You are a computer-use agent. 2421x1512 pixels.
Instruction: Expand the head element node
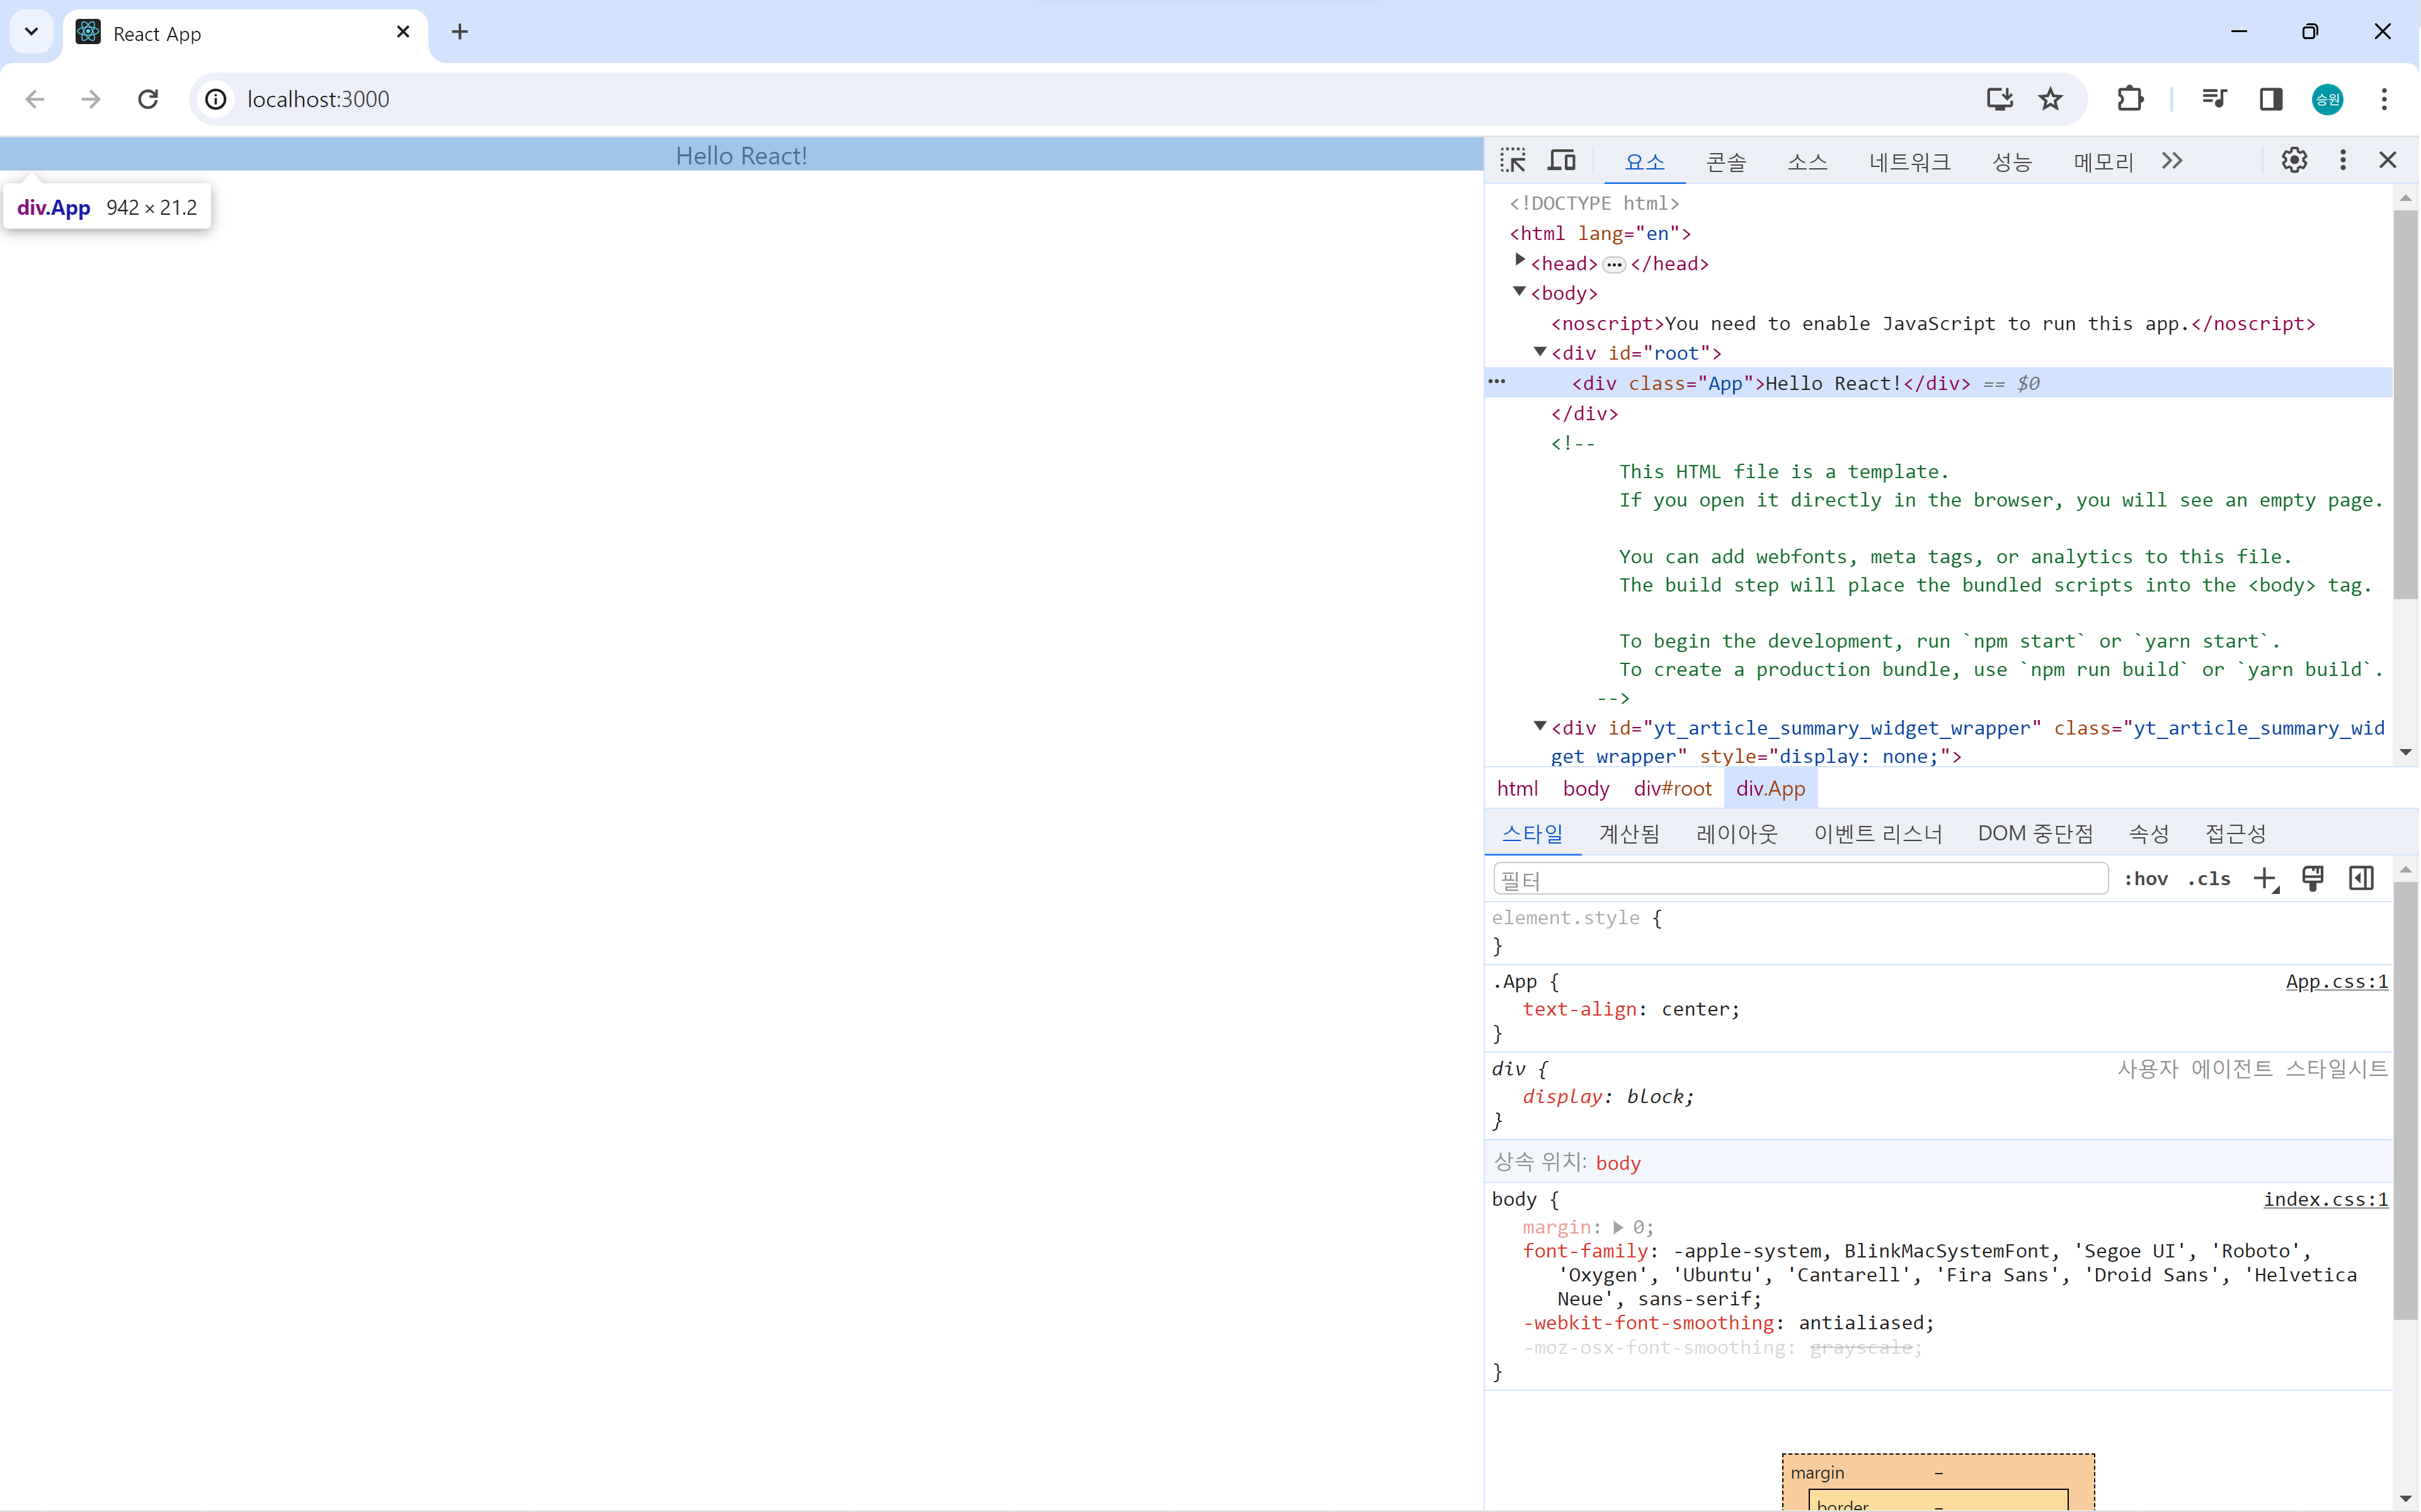tap(1520, 261)
